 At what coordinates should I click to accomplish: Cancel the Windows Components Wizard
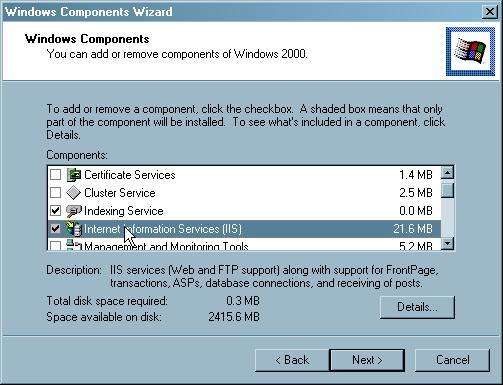[x=452, y=360]
